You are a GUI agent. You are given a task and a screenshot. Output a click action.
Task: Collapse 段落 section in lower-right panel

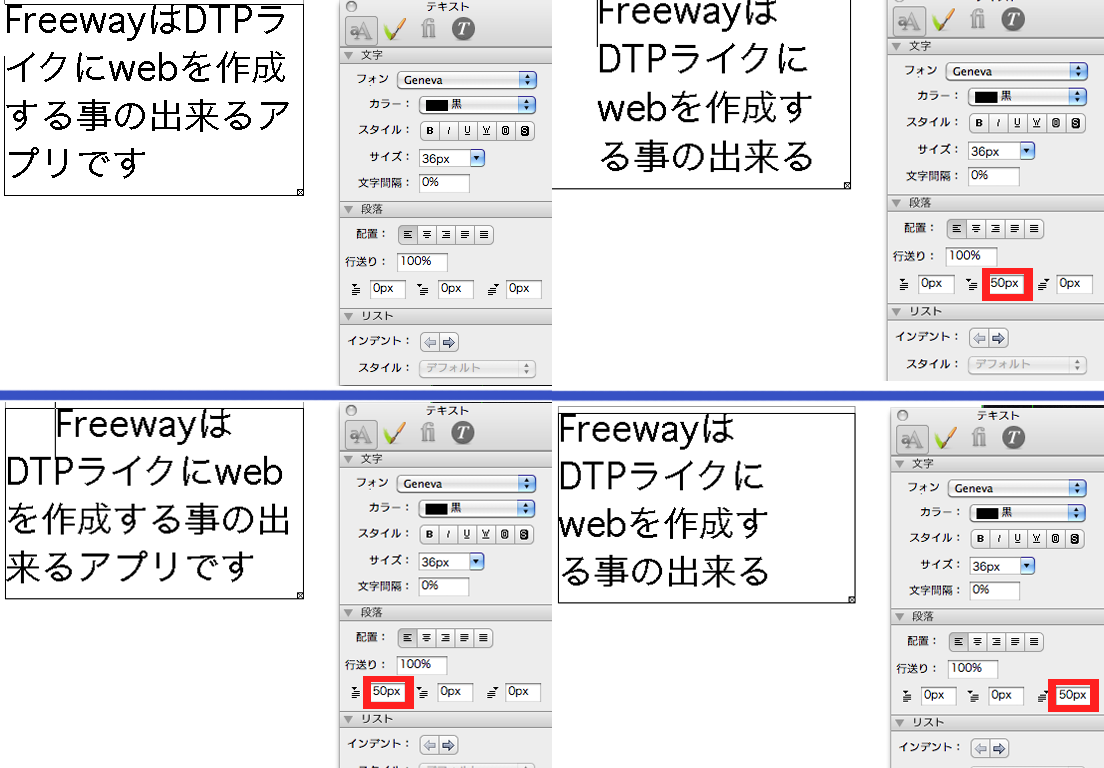point(899,617)
